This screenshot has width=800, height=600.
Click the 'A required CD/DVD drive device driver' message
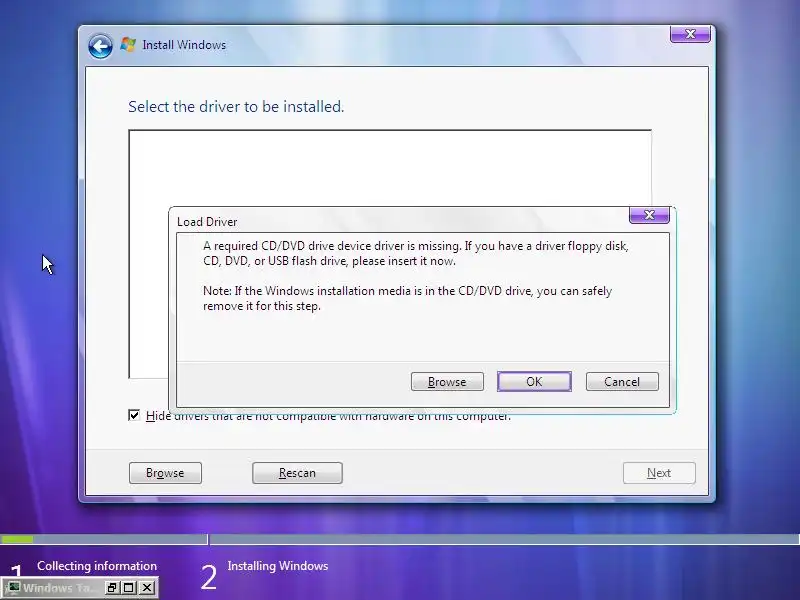pyautogui.click(x=416, y=253)
